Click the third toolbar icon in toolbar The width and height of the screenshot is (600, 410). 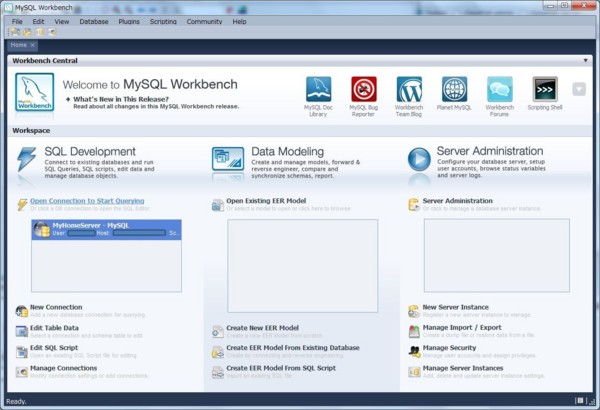(40, 32)
